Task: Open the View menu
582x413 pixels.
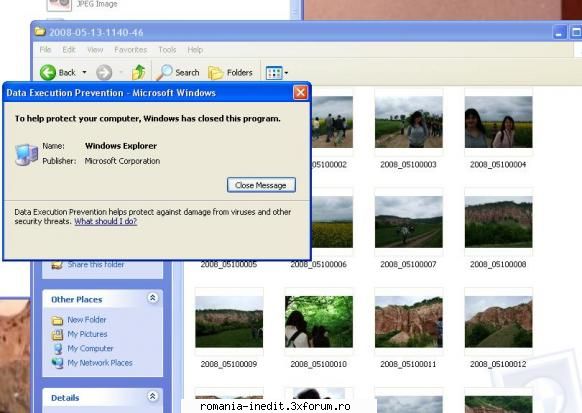Action: pyautogui.click(x=95, y=50)
